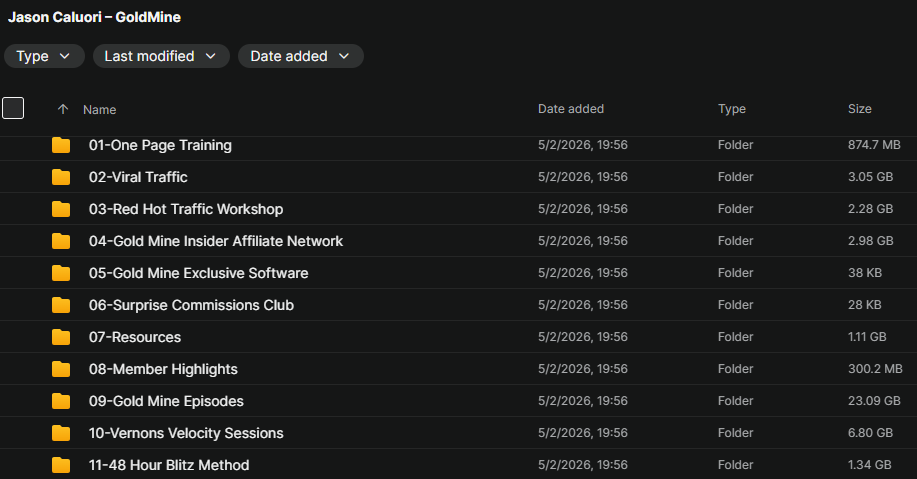Select the 08-Member Highlights row name
Screen dimensions: 917x479
coord(163,369)
